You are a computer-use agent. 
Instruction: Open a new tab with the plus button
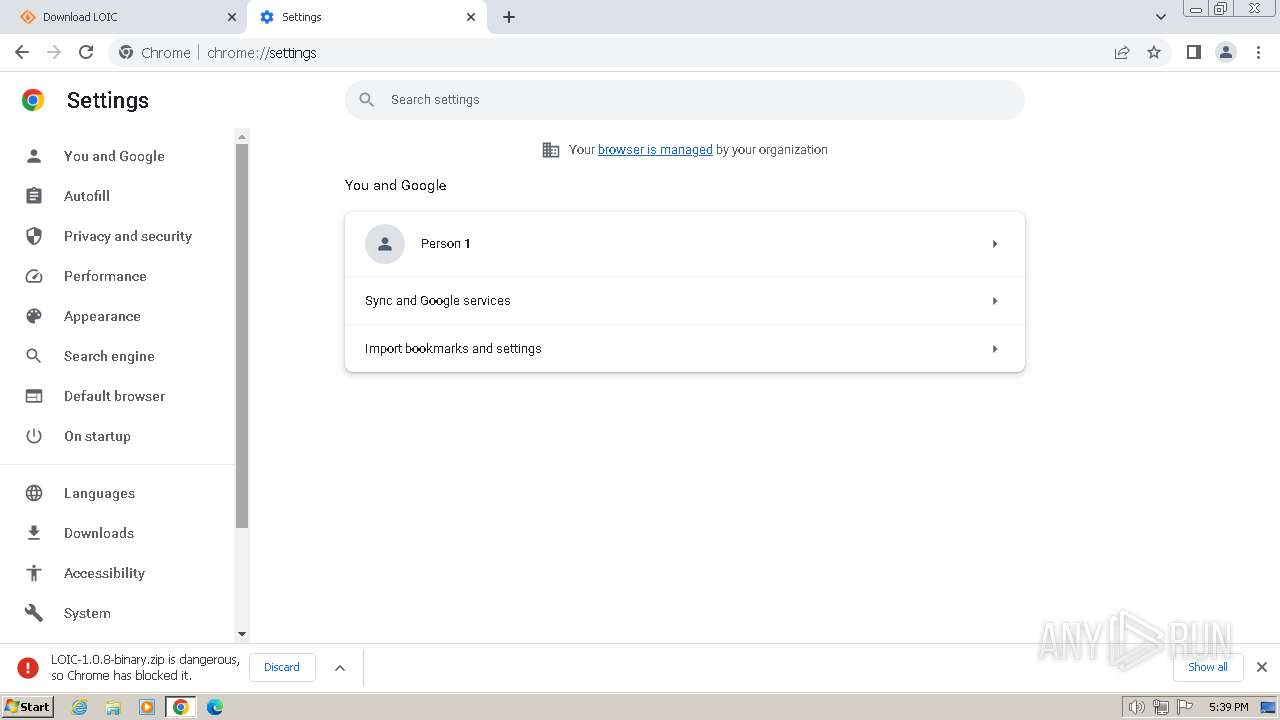click(509, 17)
